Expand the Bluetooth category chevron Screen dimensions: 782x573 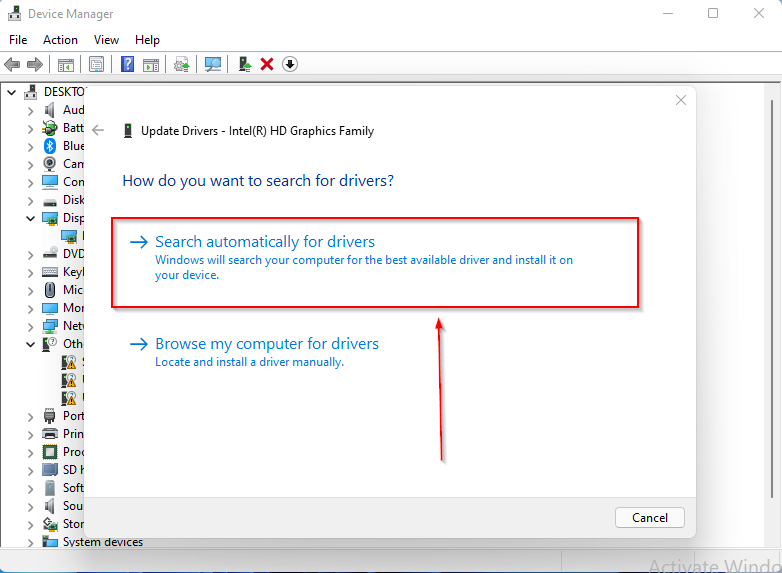[30, 147]
